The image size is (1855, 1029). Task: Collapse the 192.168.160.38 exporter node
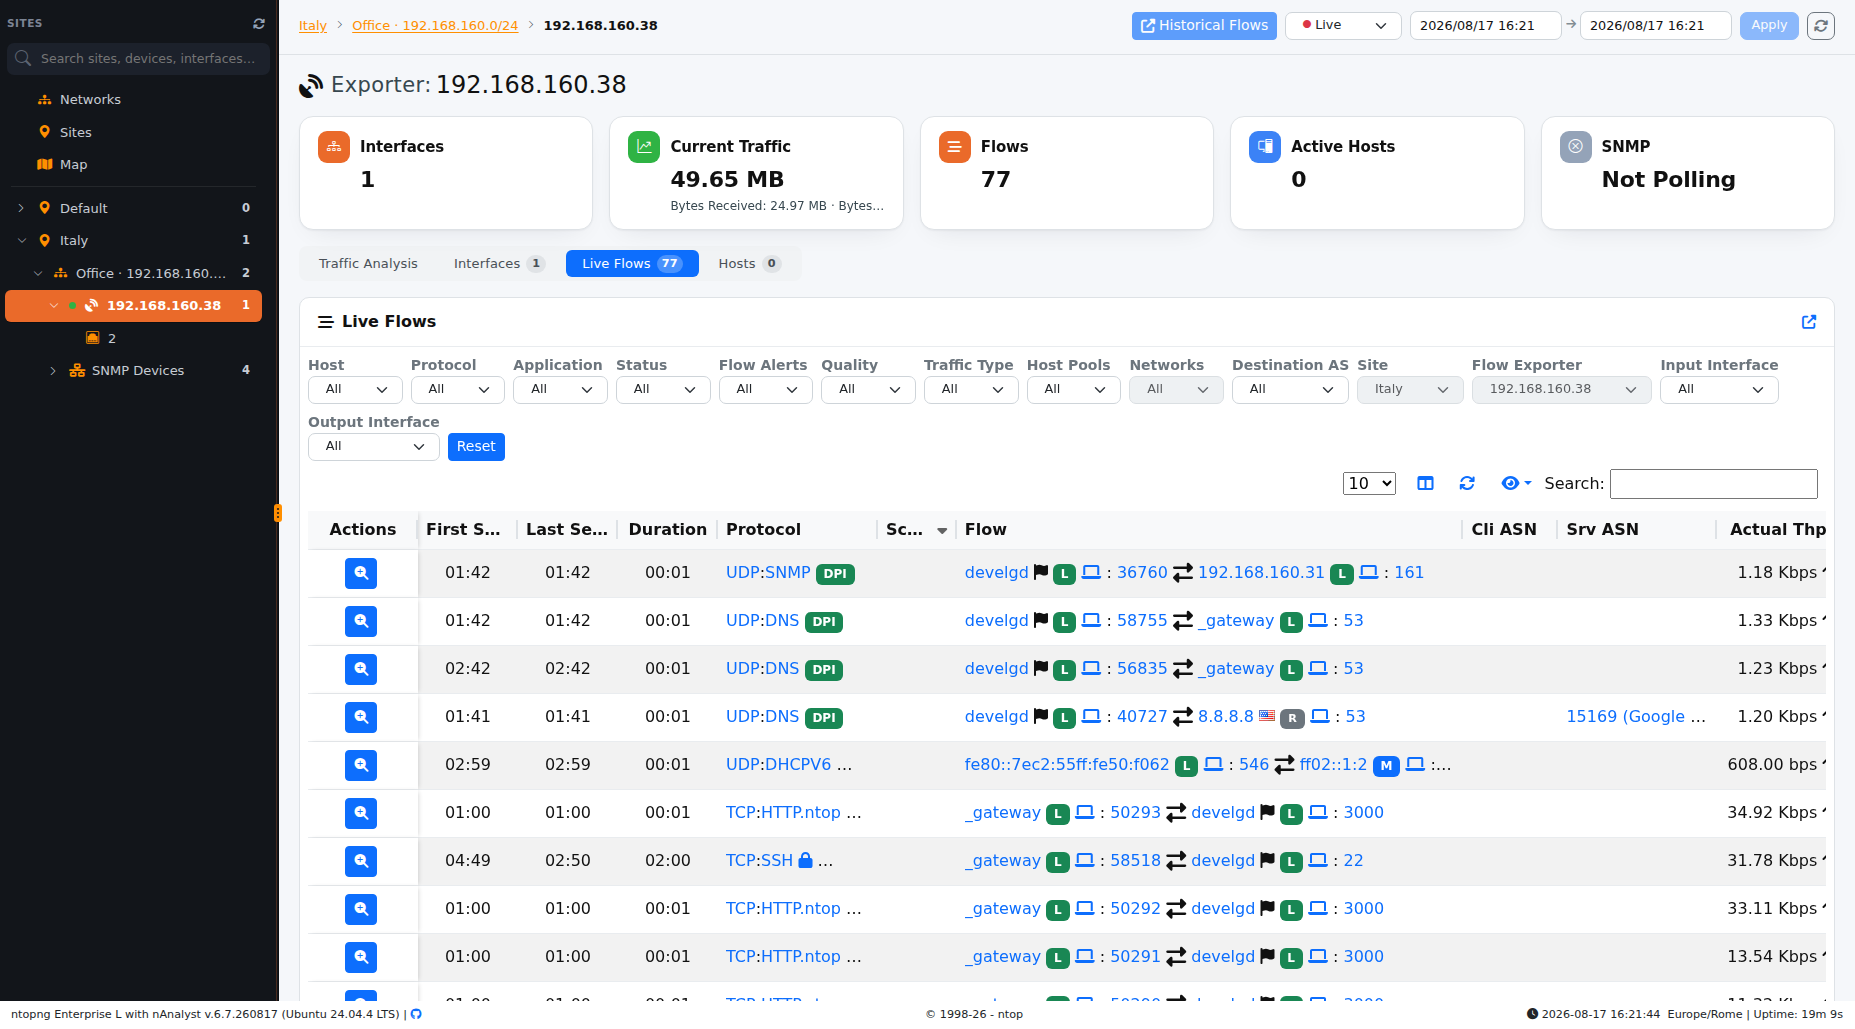[x=54, y=305]
